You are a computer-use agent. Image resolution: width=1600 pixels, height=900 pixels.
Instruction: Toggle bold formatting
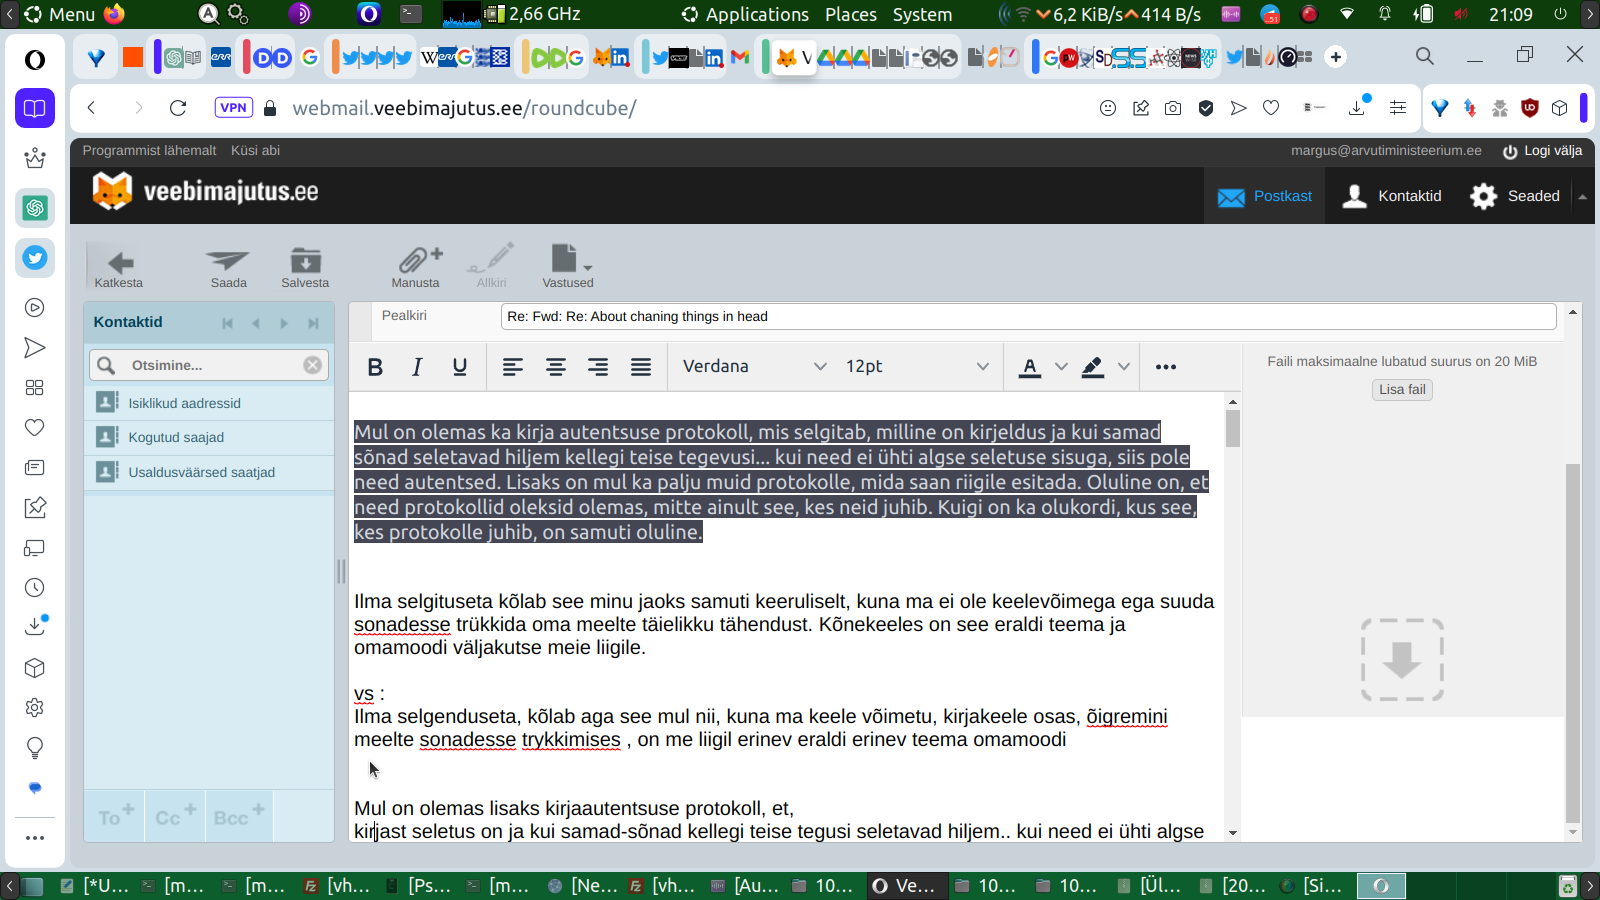(x=375, y=367)
